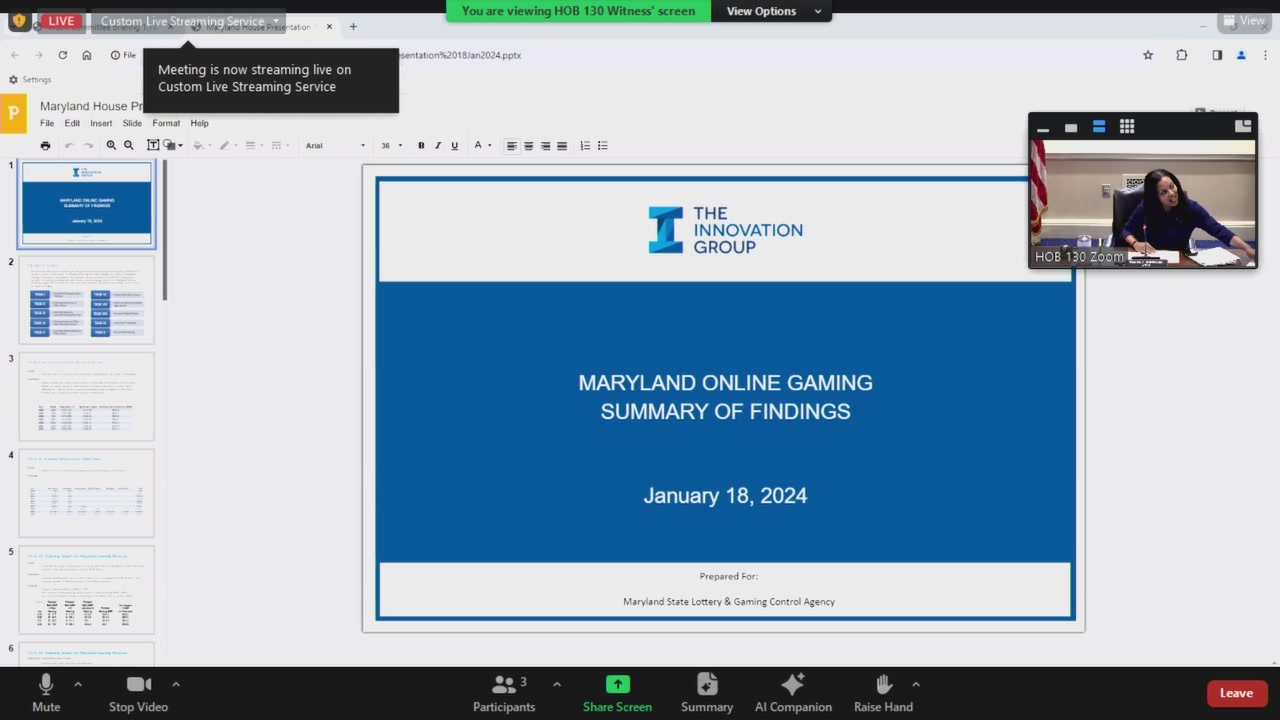Open the Format menu

tap(166, 123)
